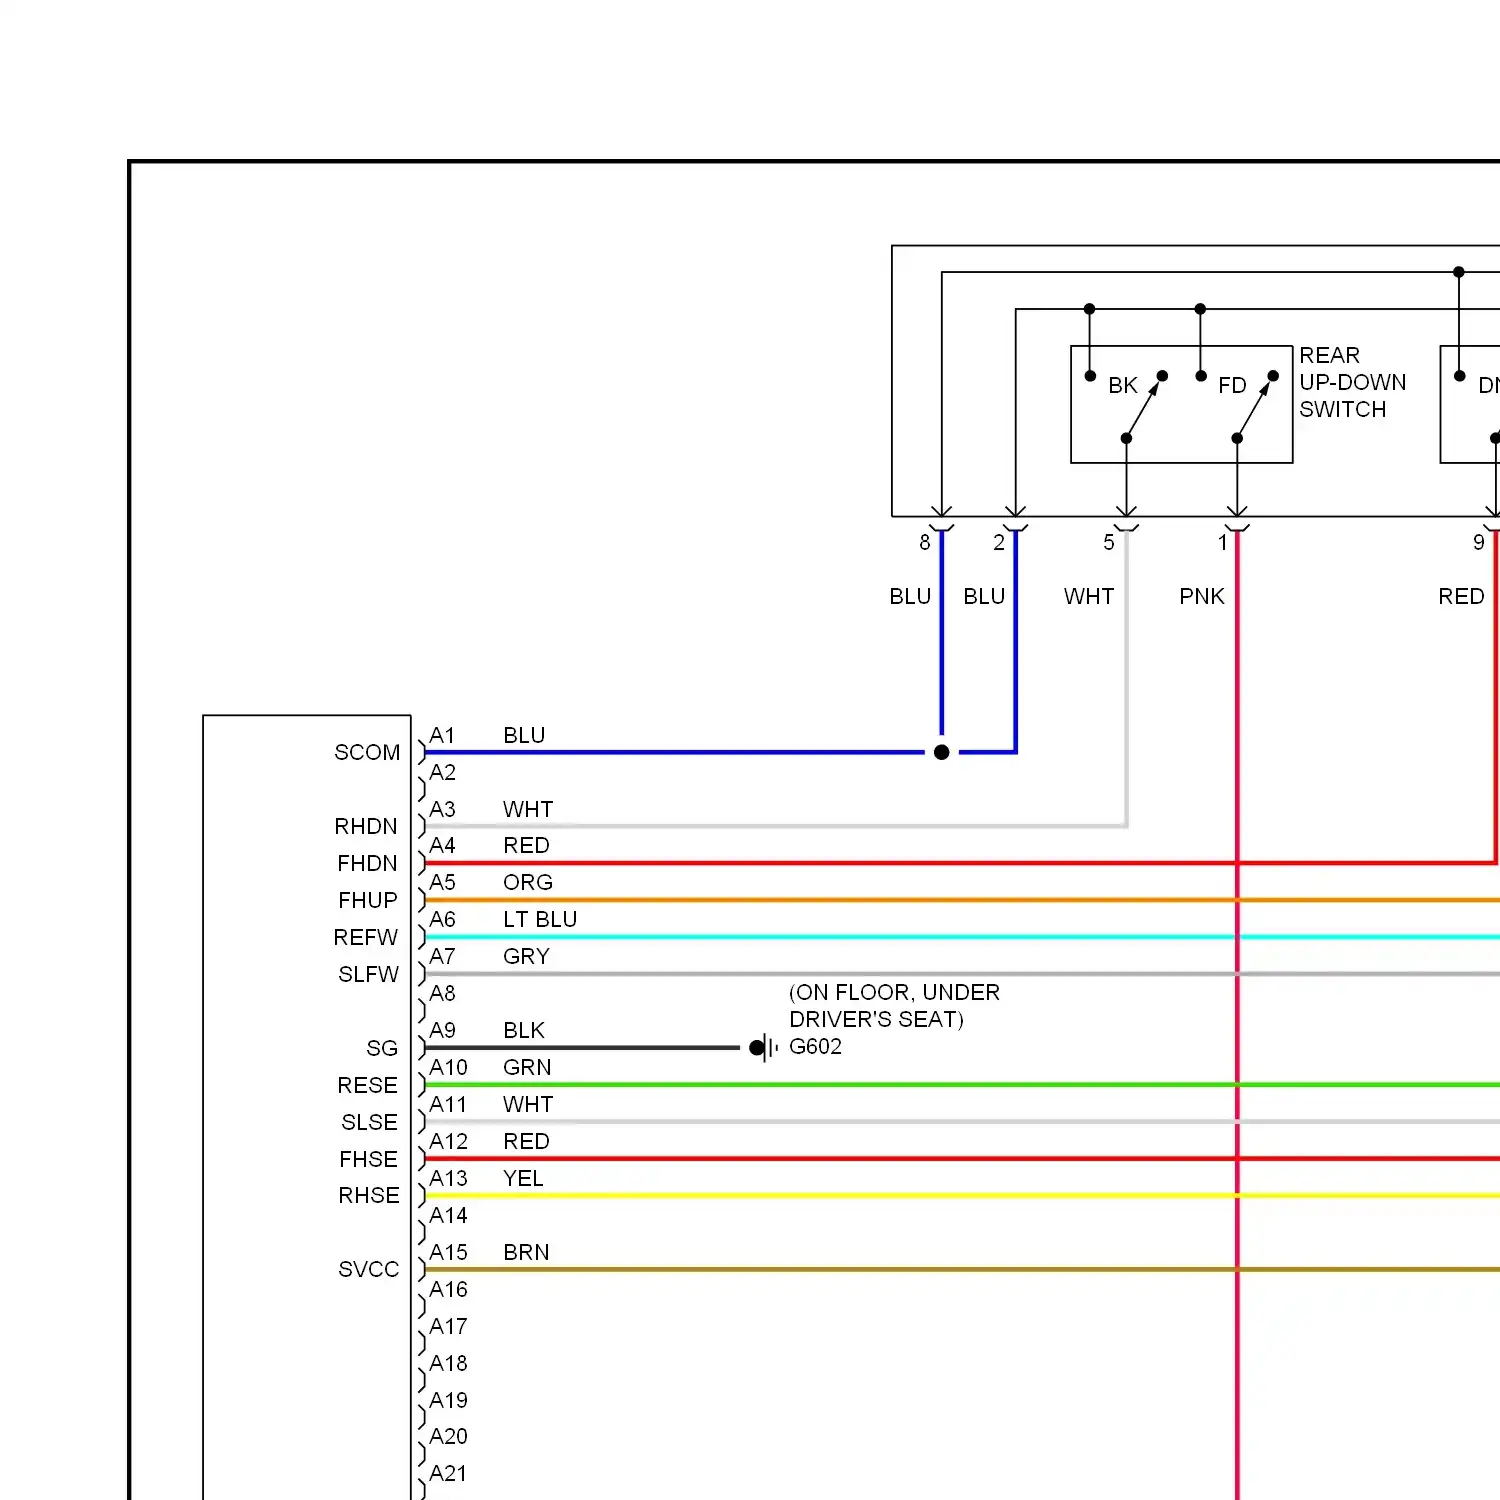The image size is (1500, 1500).
Task: Select the SVCC terminal label
Action: [368, 1269]
